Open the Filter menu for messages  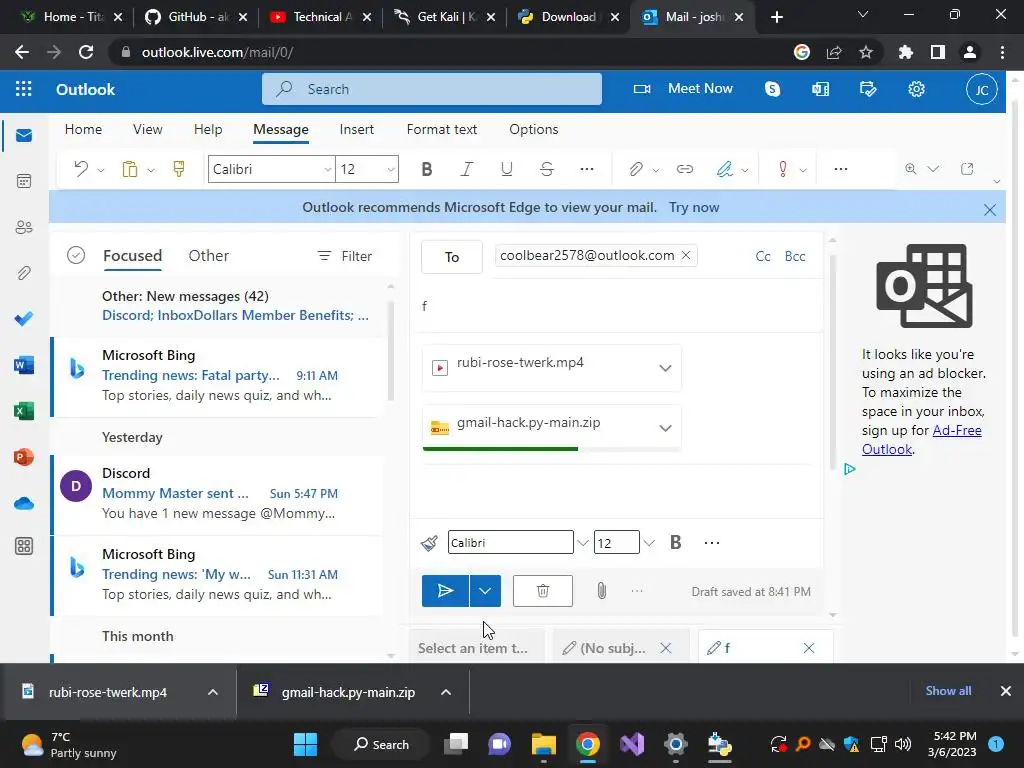(x=344, y=256)
